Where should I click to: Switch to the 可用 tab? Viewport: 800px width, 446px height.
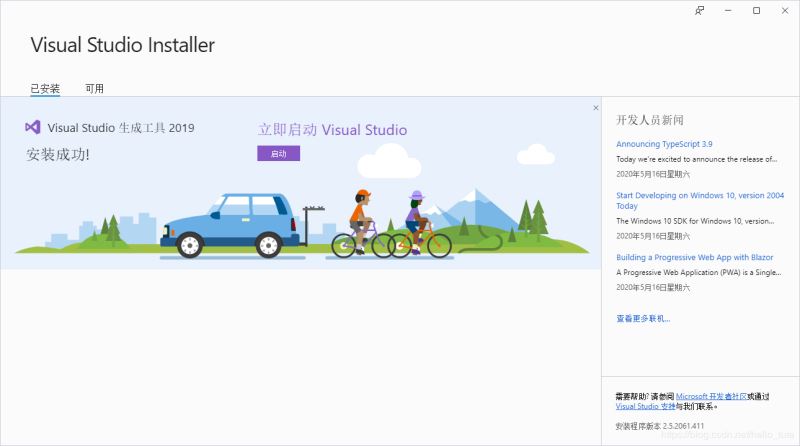pos(94,88)
